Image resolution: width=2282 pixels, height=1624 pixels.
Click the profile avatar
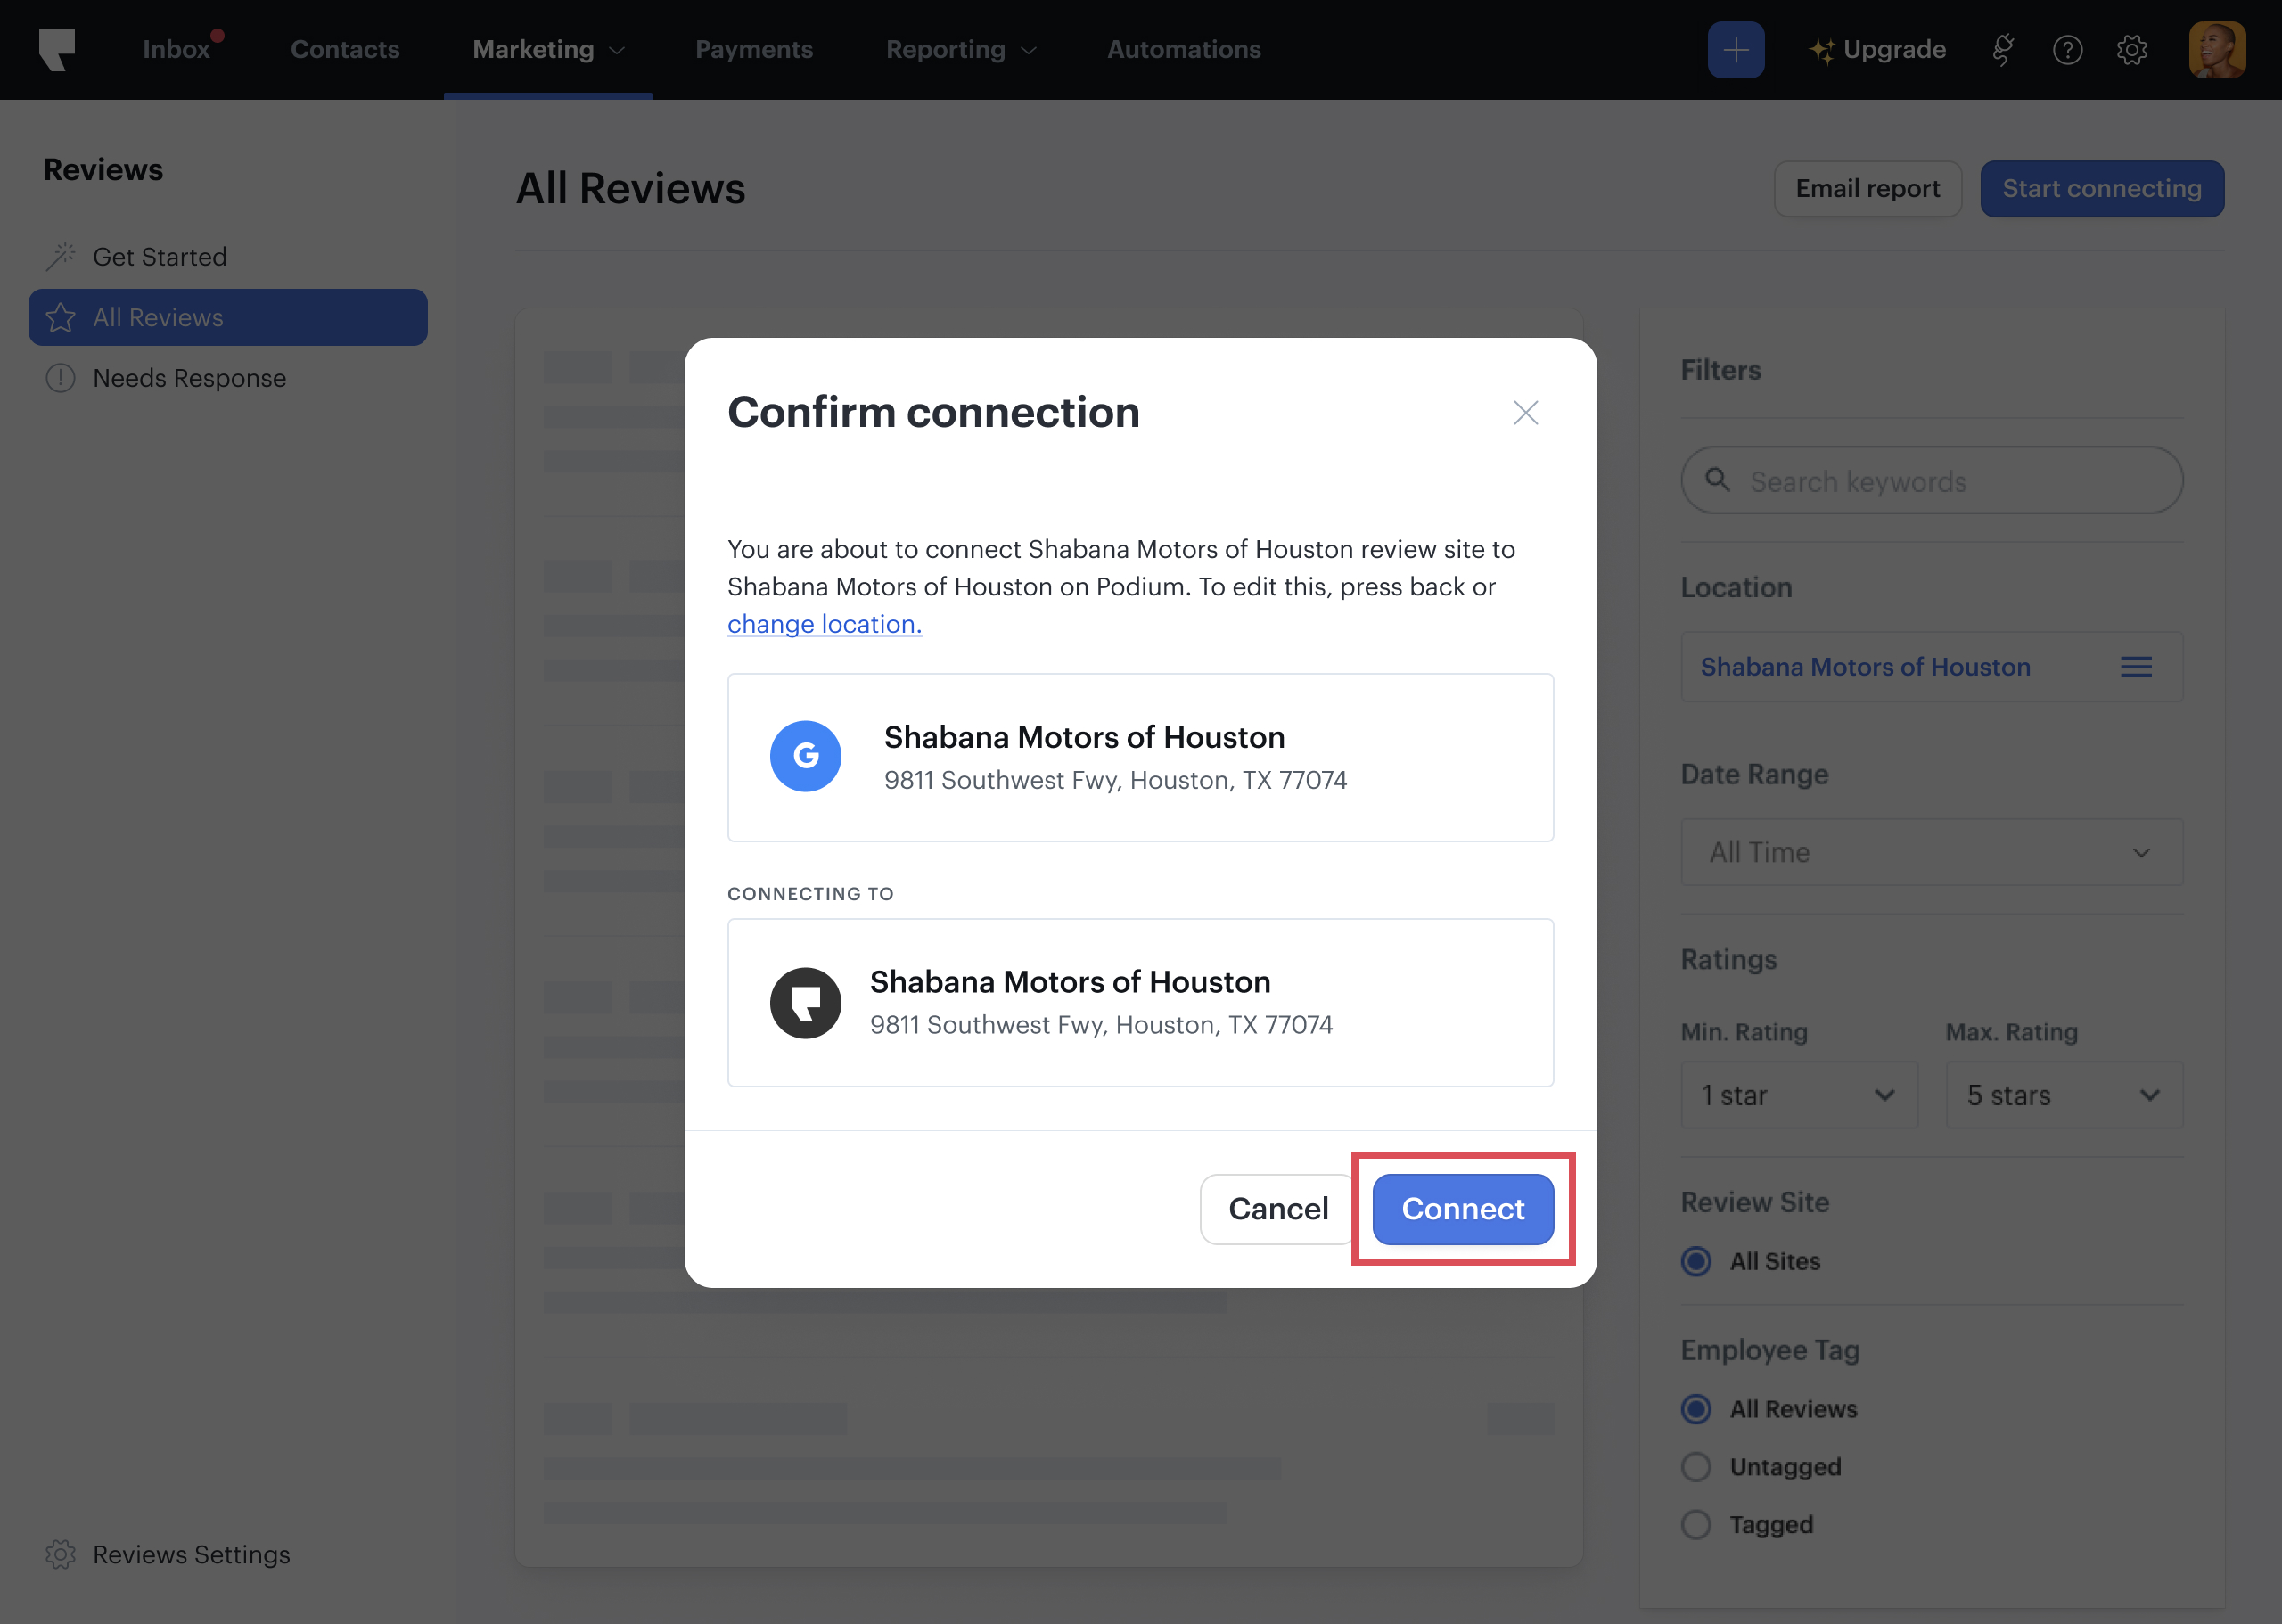coord(2216,49)
